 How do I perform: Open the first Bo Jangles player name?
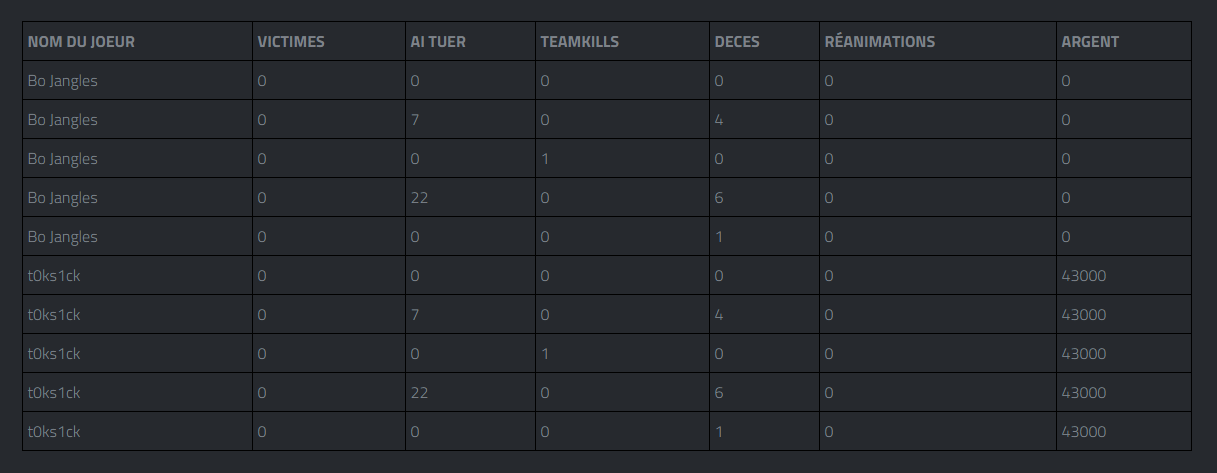tap(63, 81)
